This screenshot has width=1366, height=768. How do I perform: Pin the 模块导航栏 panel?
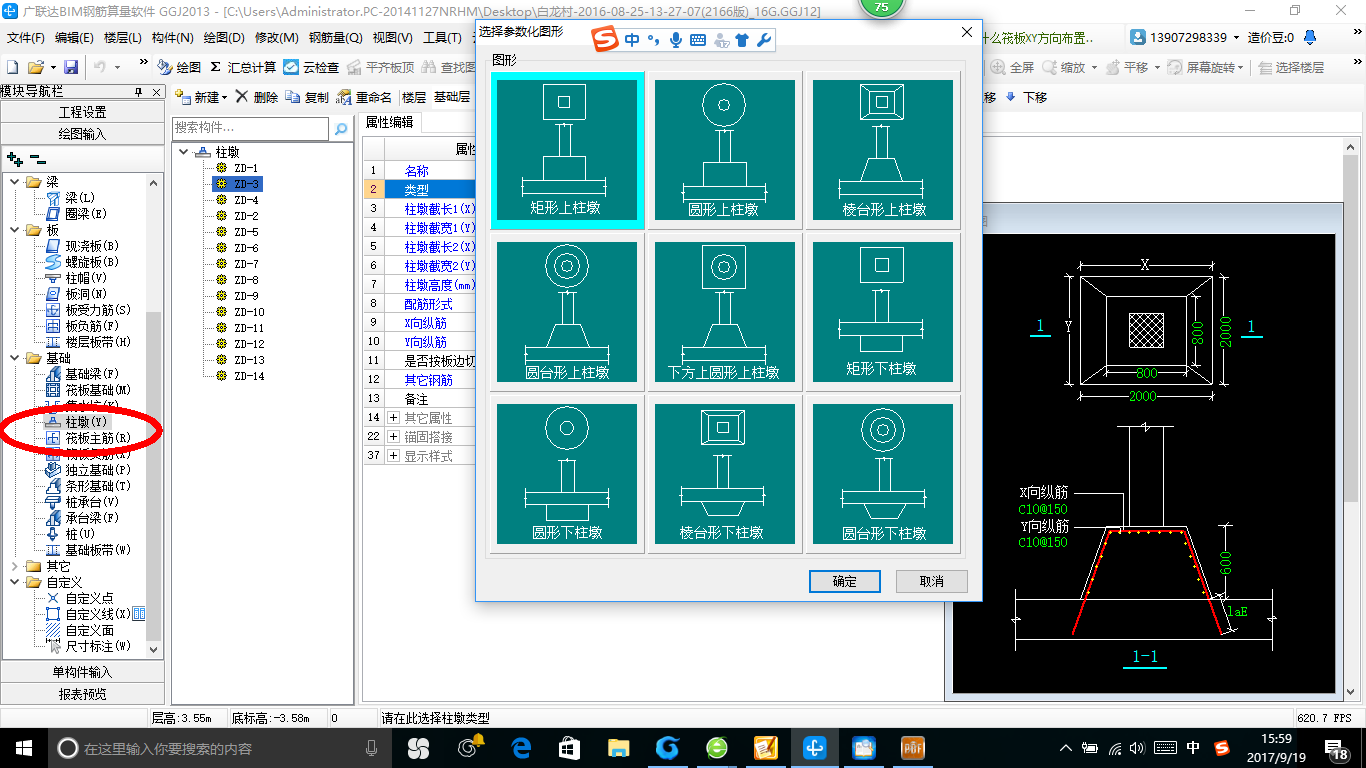click(140, 92)
